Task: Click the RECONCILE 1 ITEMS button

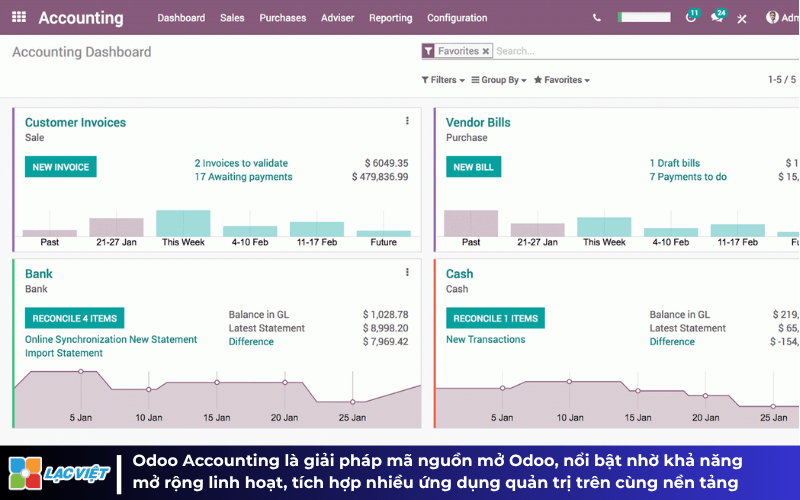Action: point(495,318)
